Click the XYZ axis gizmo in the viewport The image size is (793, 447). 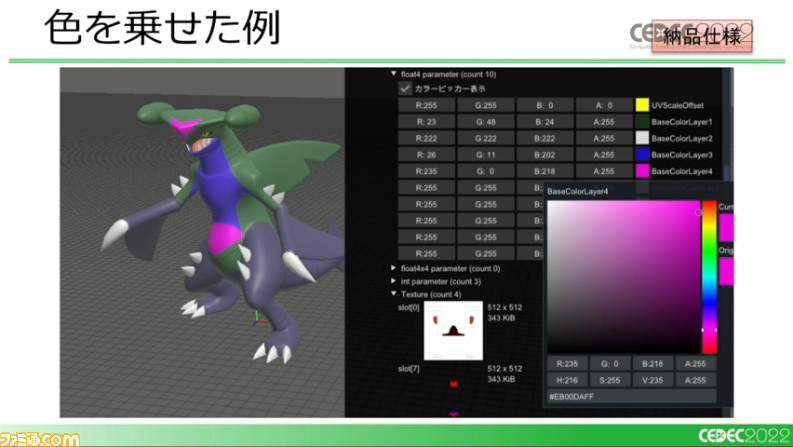258,319
